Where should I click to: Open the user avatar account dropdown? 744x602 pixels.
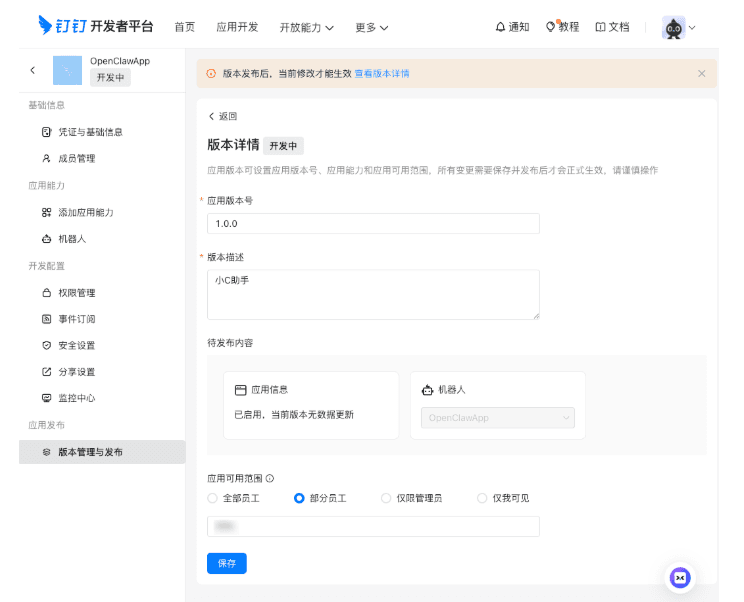coord(679,27)
